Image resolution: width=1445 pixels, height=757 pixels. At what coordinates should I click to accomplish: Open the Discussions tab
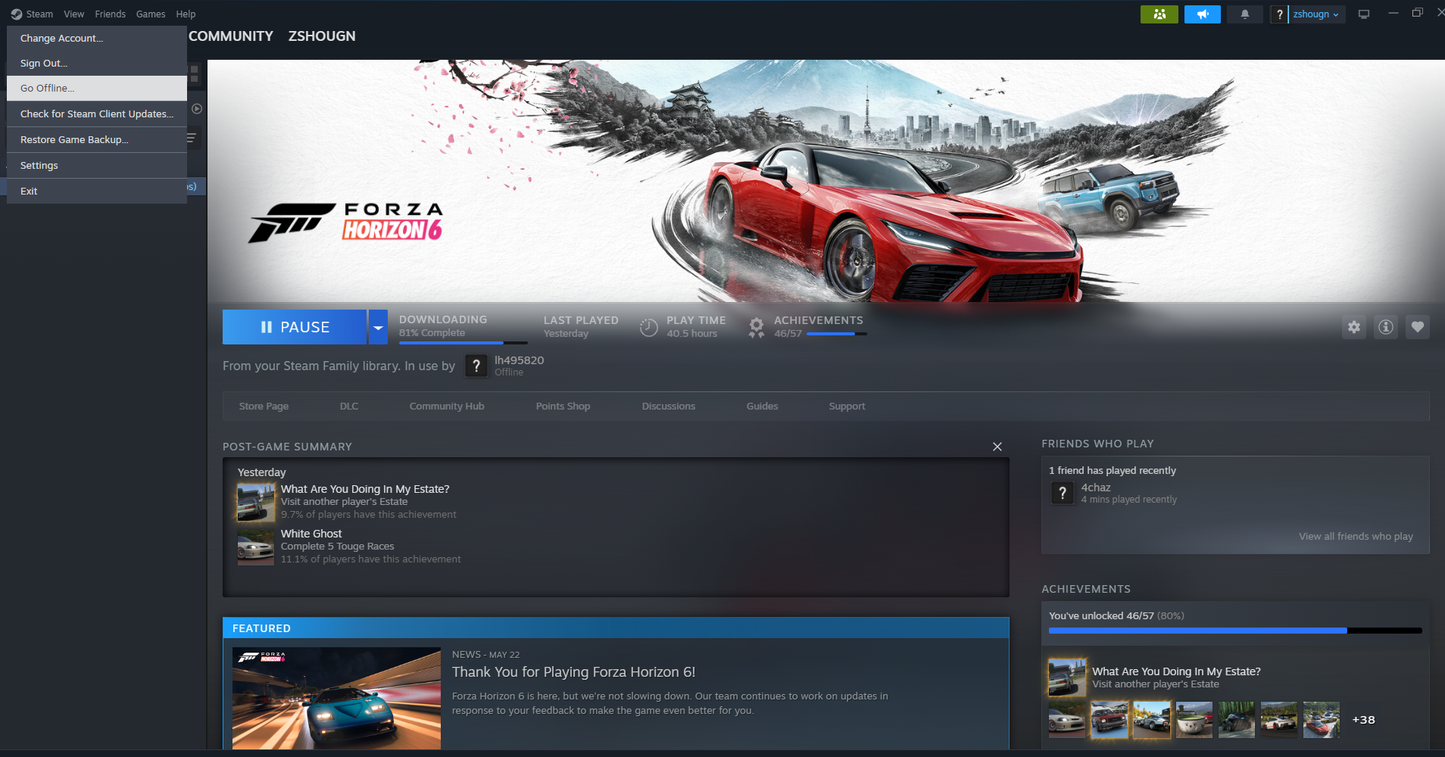669,406
